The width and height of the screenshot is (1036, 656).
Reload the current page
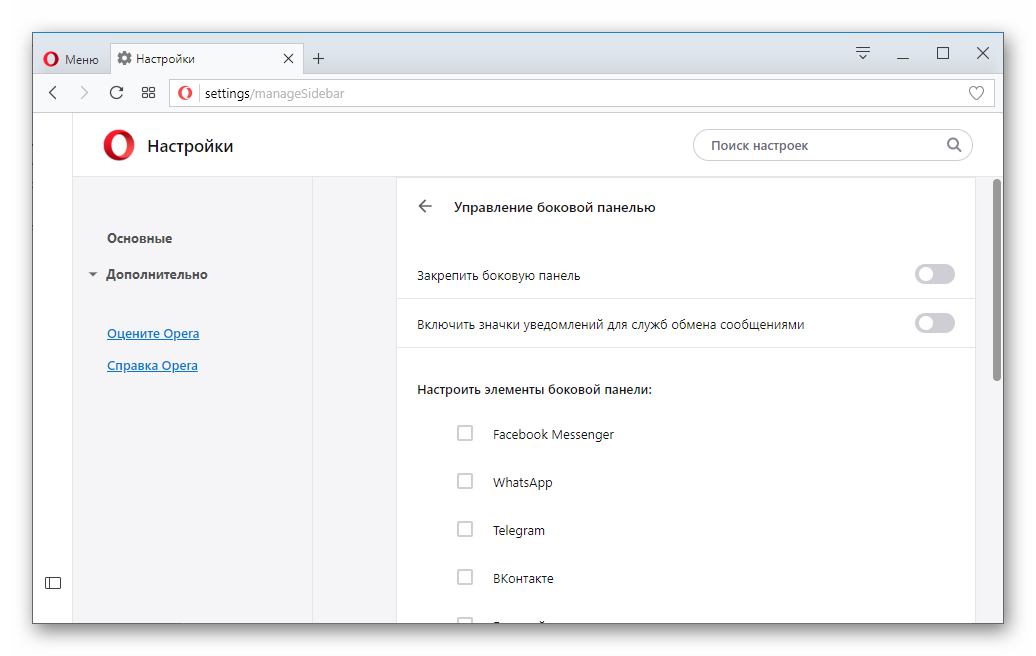click(x=116, y=93)
